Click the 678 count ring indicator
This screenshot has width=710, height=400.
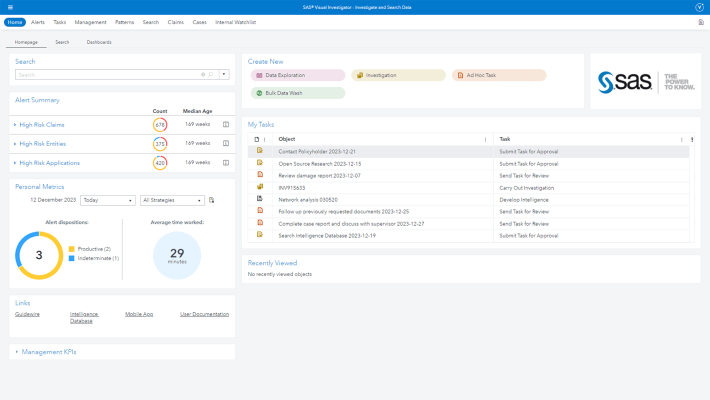click(x=160, y=125)
